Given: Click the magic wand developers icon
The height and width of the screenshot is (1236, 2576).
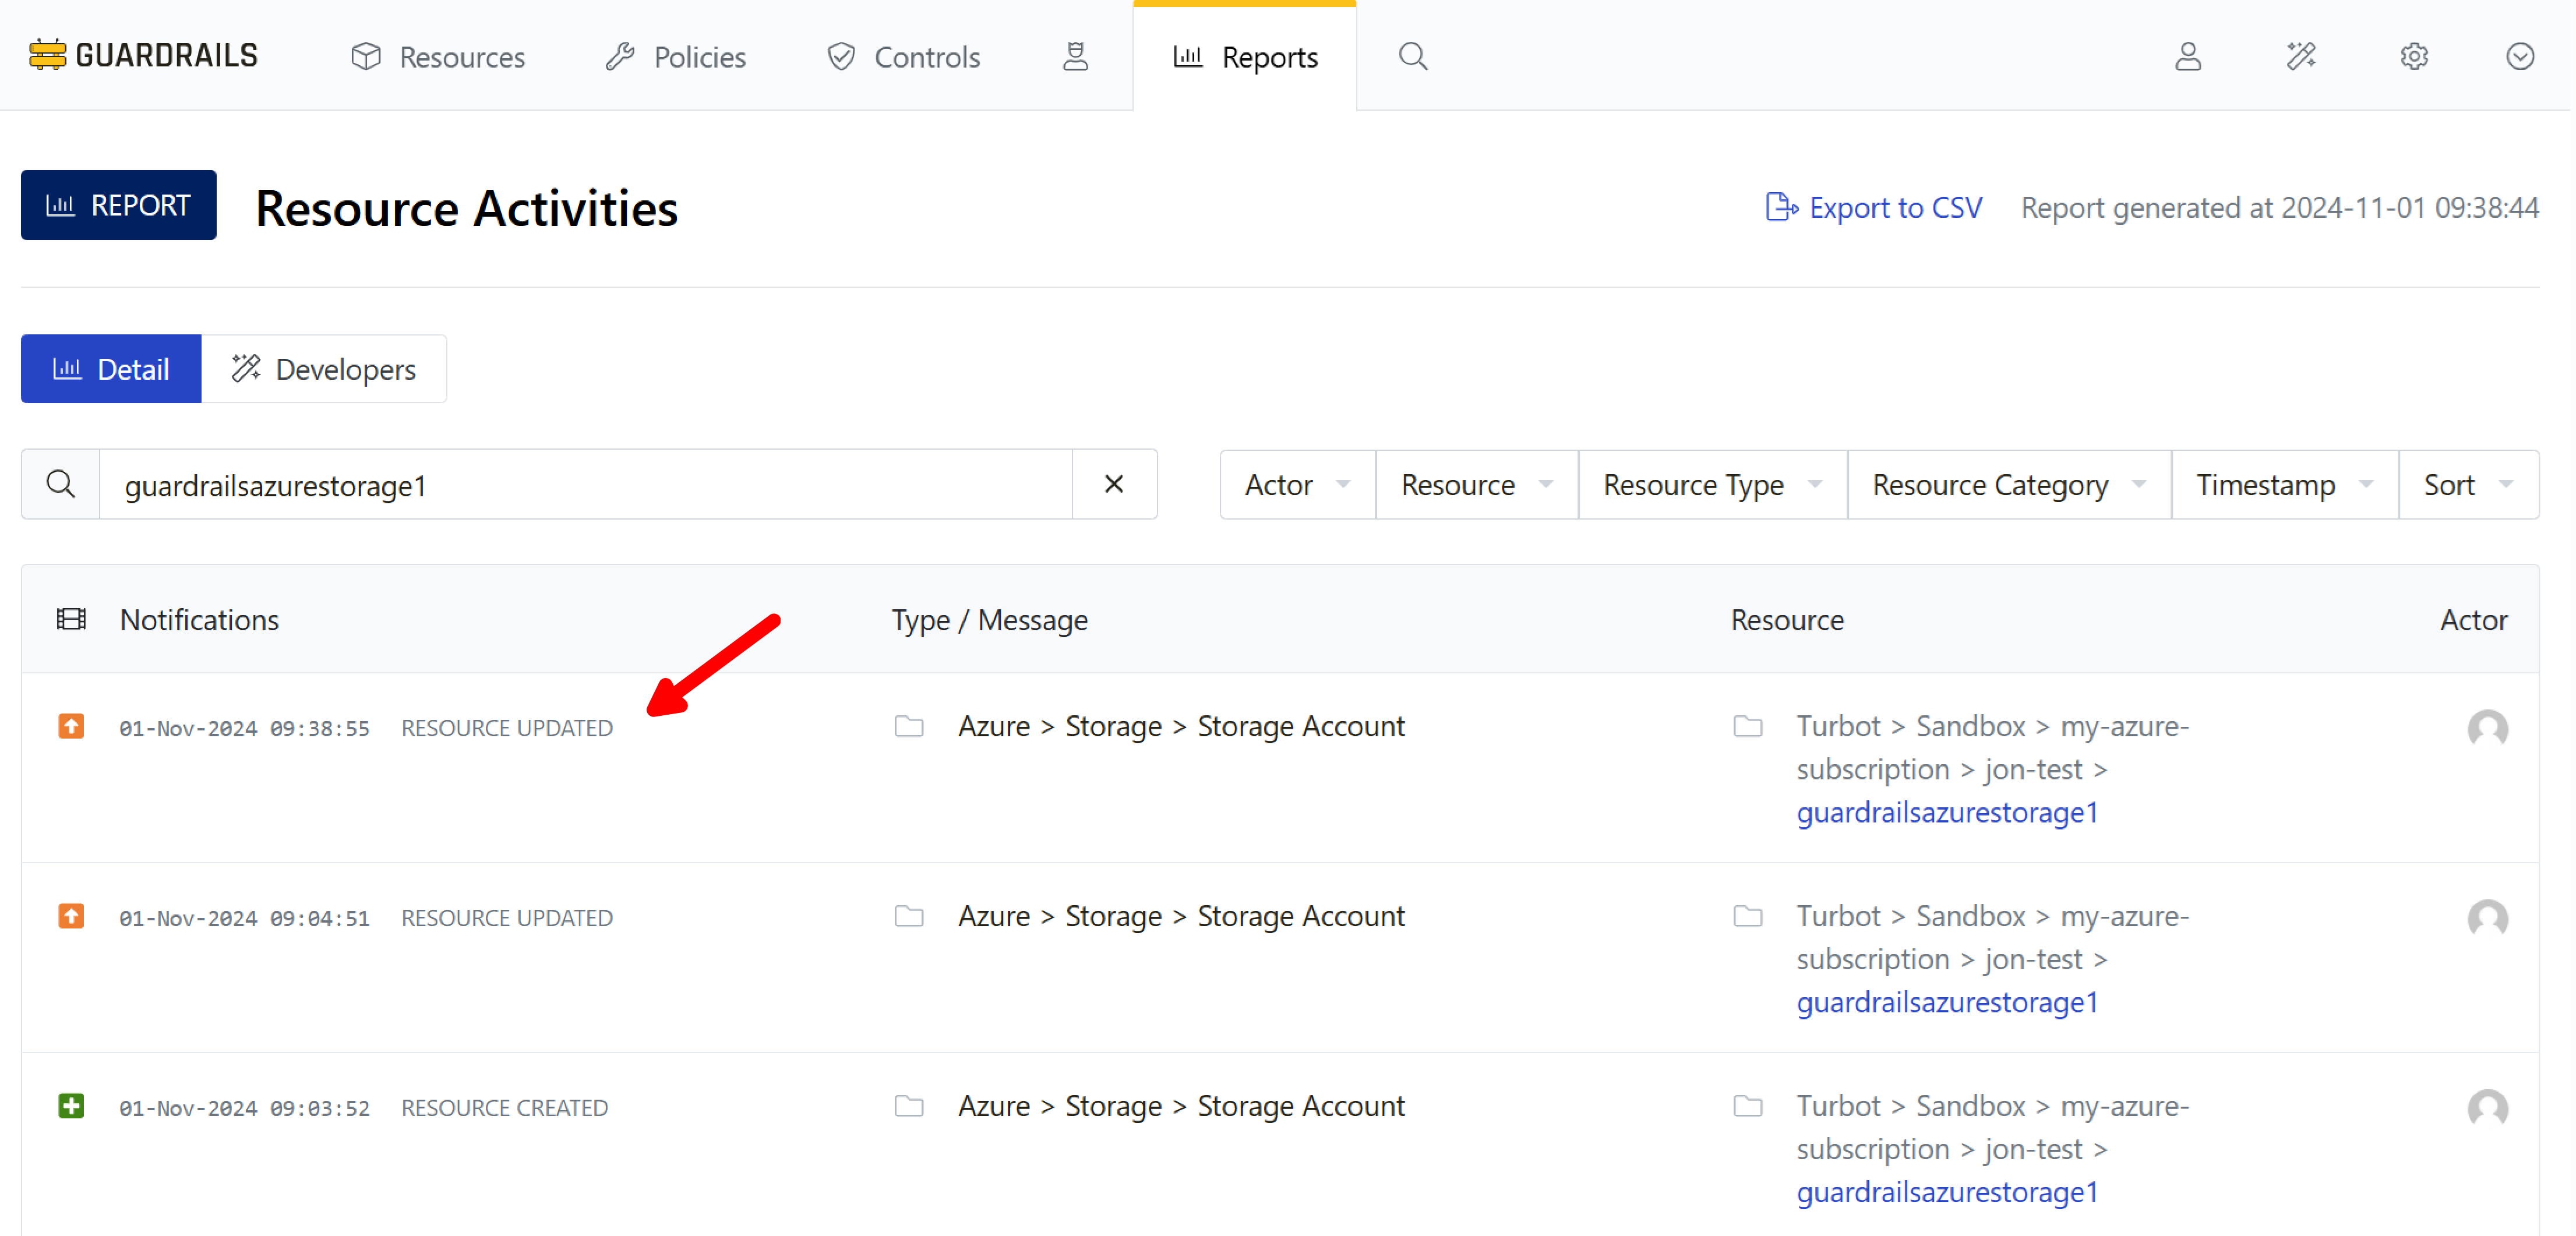Looking at the screenshot, I should pos(2301,56).
